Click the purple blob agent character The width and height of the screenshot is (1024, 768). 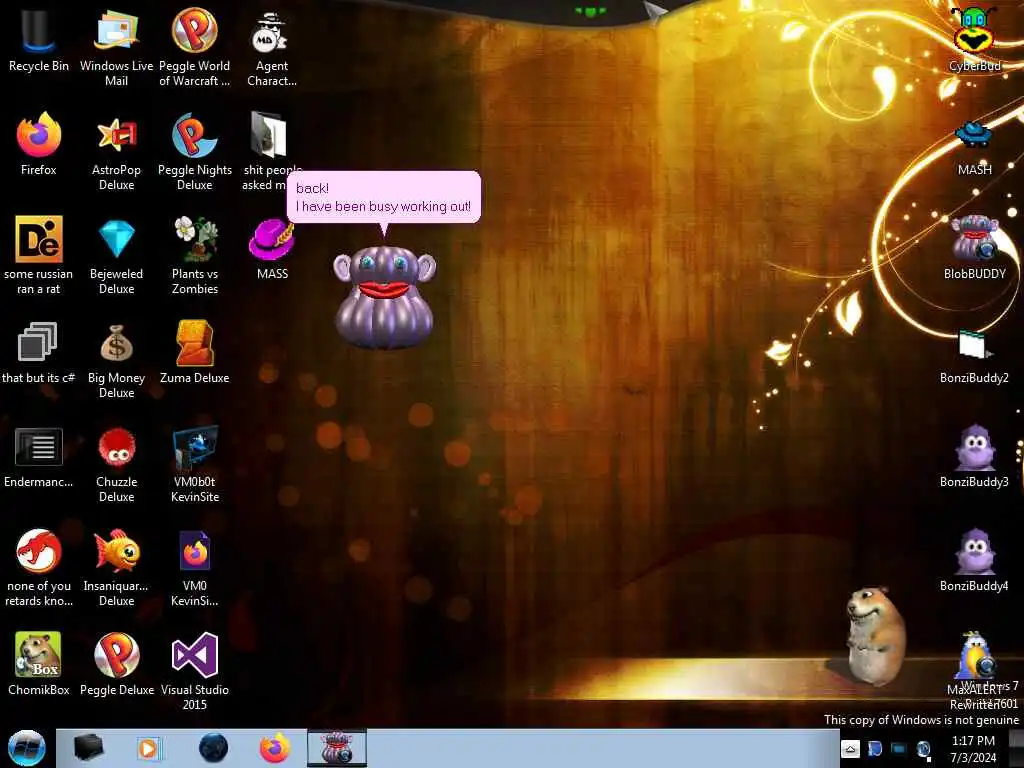(x=385, y=297)
